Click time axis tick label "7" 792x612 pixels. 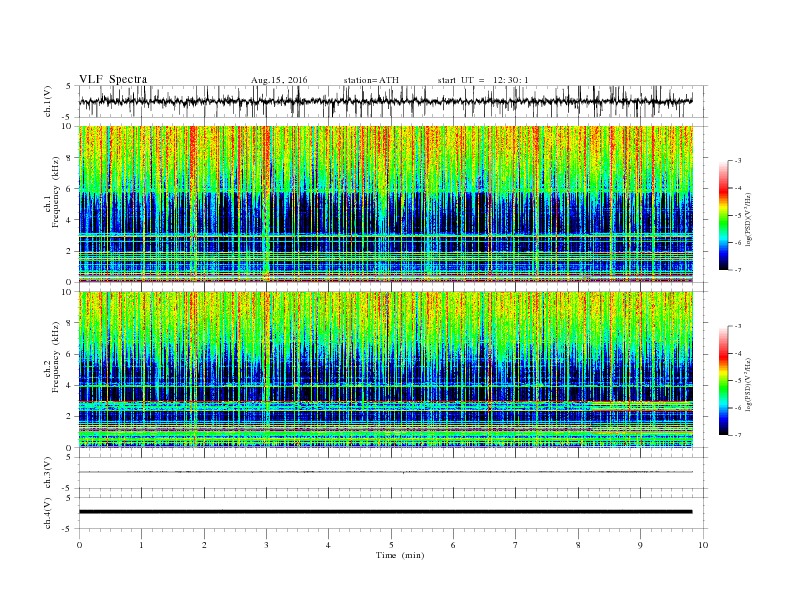tap(516, 545)
